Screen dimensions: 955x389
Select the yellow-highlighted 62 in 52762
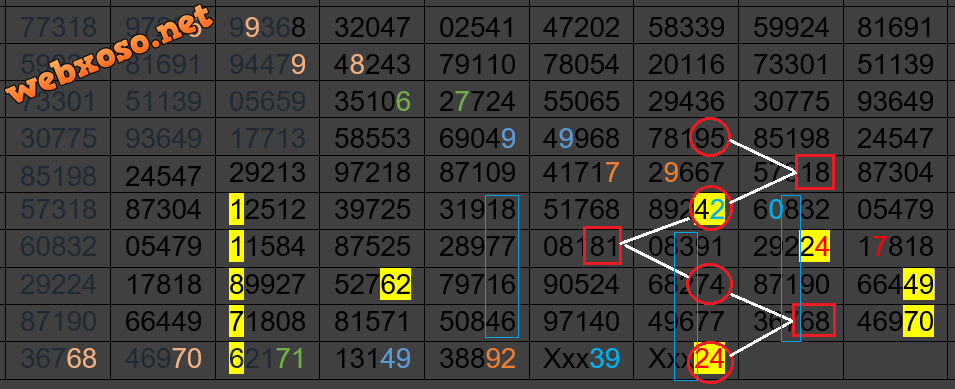click(x=395, y=284)
